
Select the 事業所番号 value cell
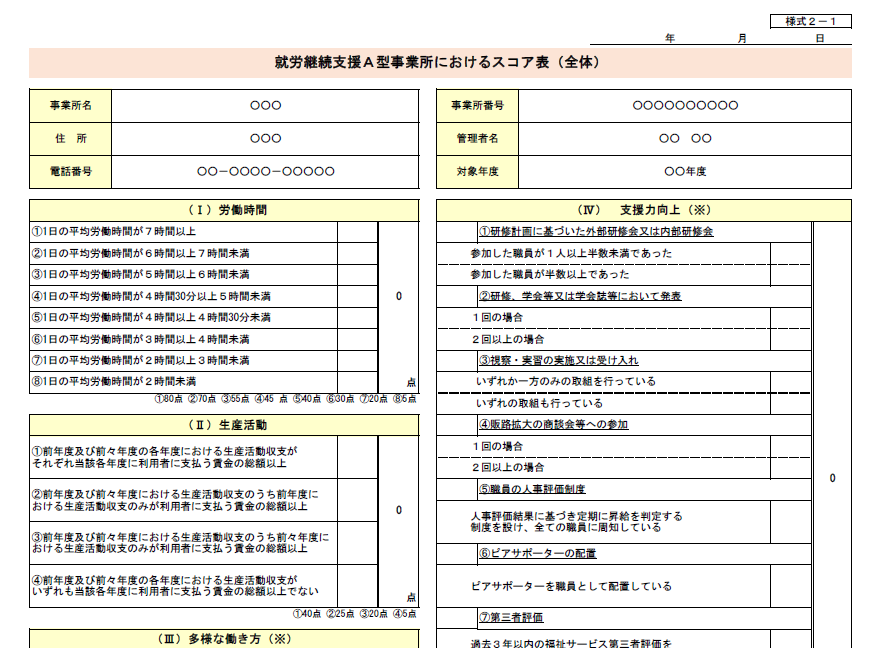click(x=685, y=105)
